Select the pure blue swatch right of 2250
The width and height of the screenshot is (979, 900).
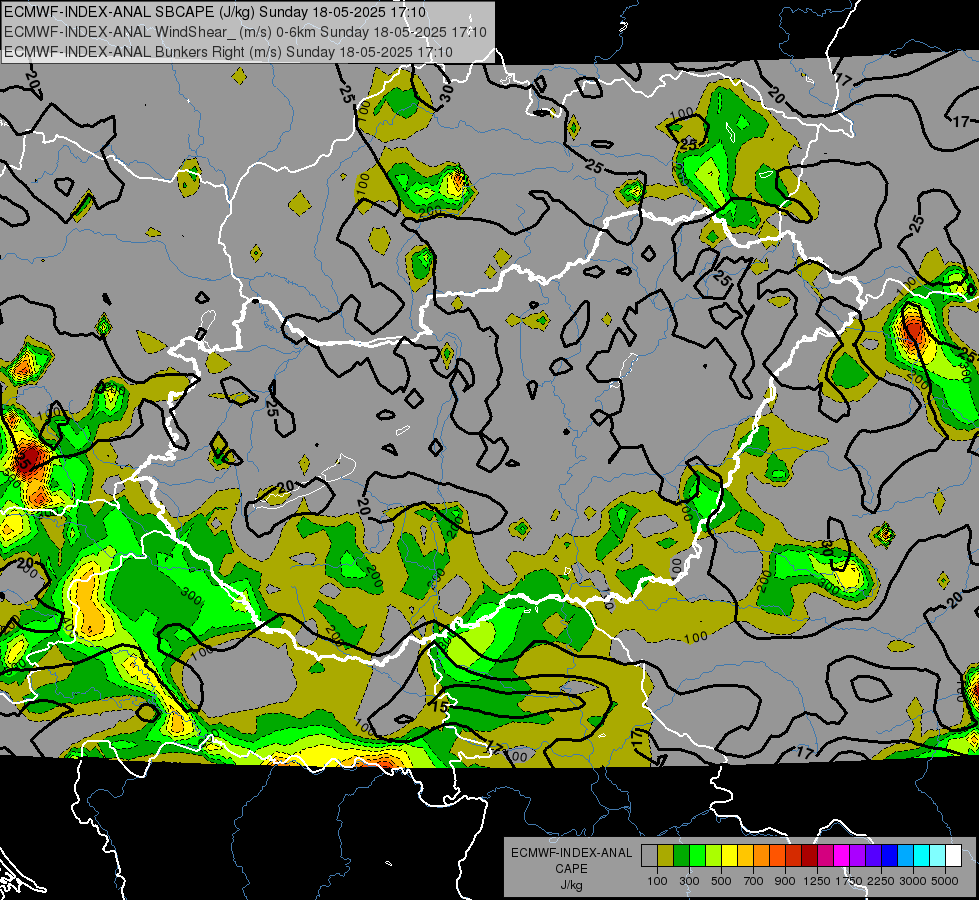click(890, 856)
